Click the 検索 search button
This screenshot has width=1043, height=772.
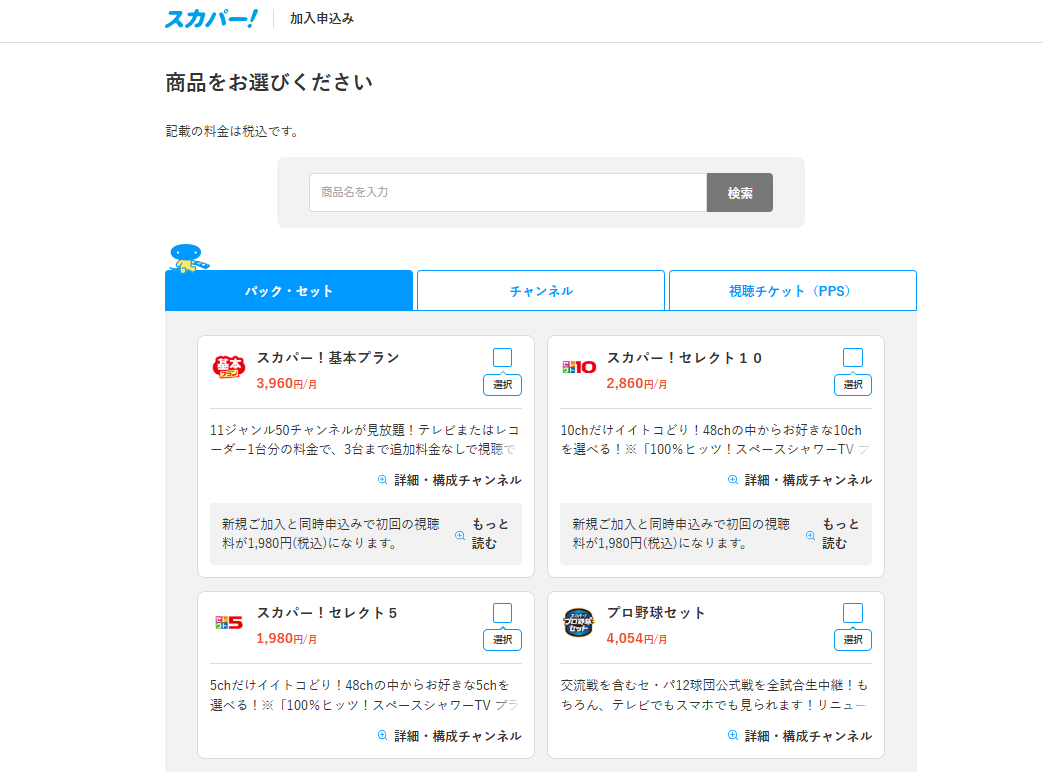coord(740,193)
